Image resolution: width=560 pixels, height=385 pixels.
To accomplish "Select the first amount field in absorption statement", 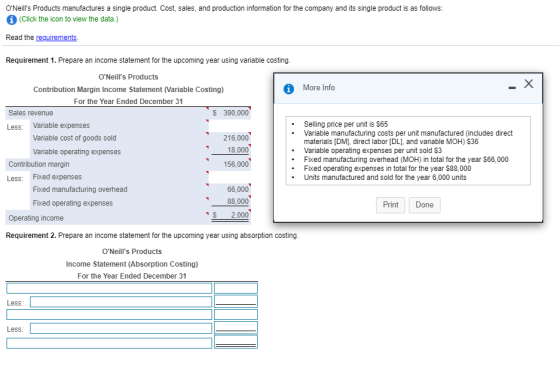I will click(x=236, y=288).
